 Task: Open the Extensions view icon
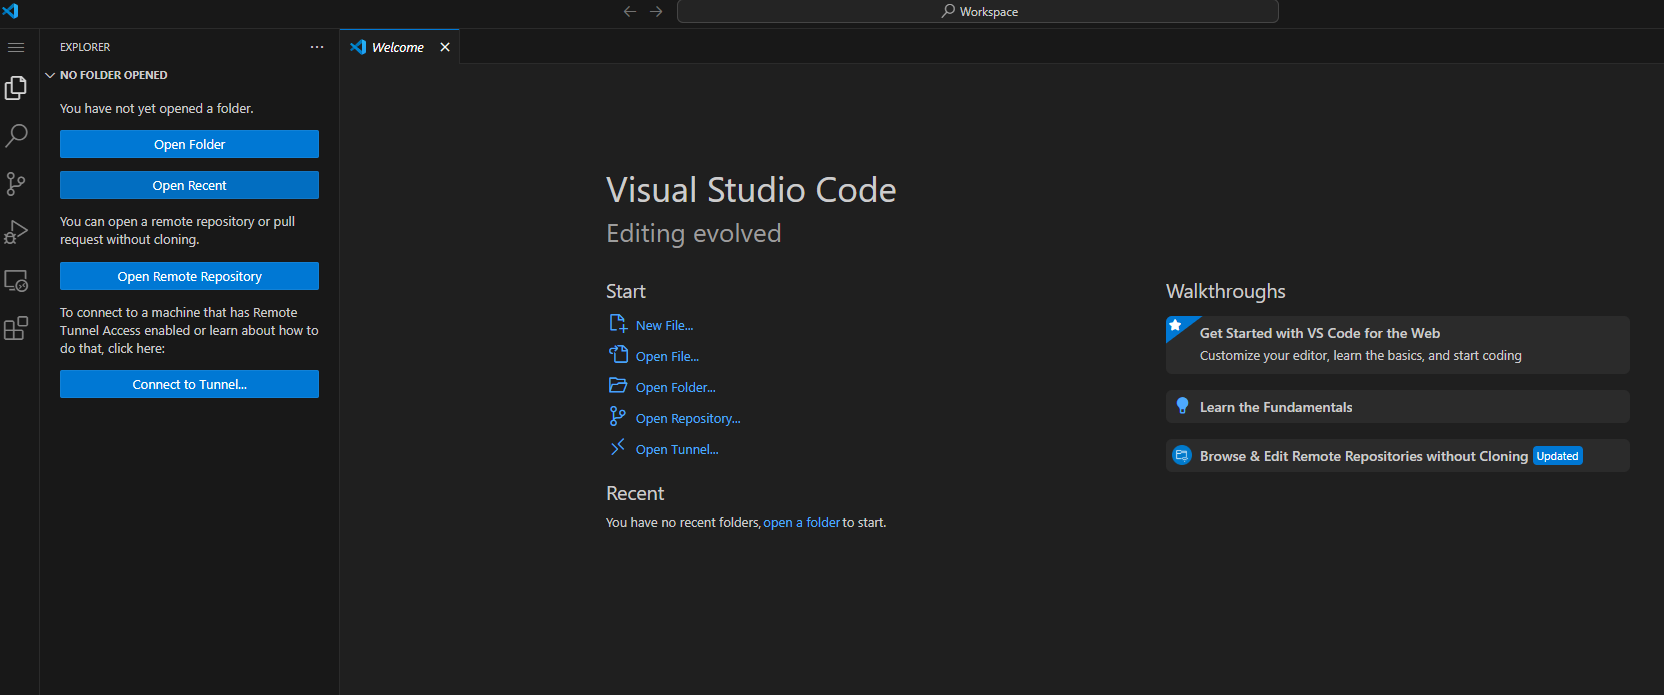16,328
